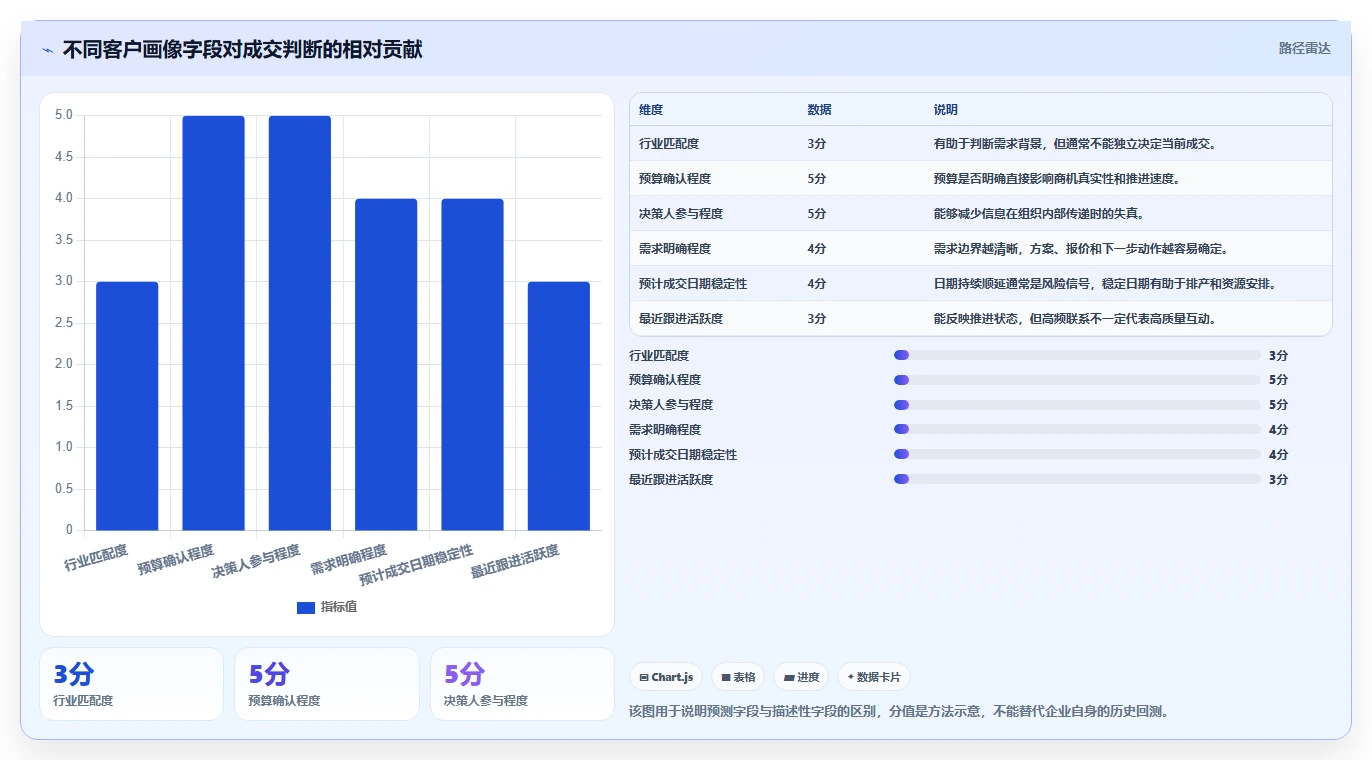
Task: Click x-axis label 需求明确程度
Action: coord(349,559)
